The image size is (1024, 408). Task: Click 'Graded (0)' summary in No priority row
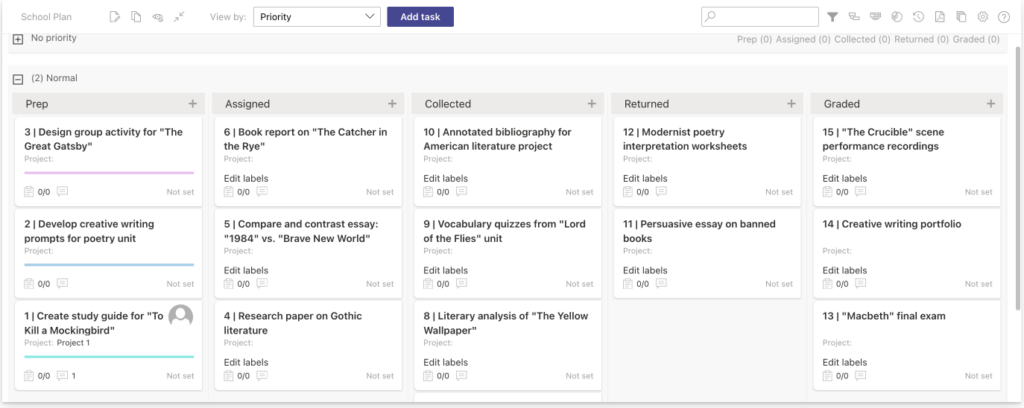click(976, 39)
